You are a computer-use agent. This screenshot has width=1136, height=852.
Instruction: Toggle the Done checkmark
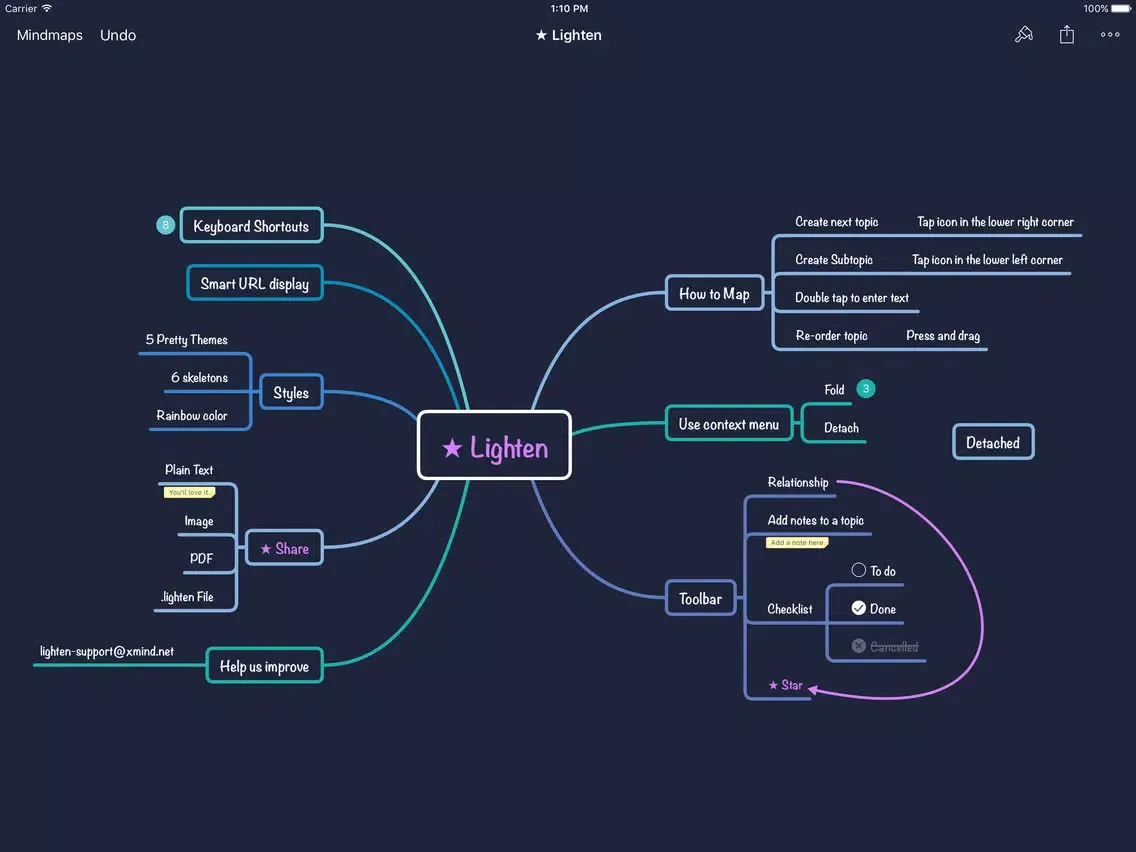coord(858,608)
